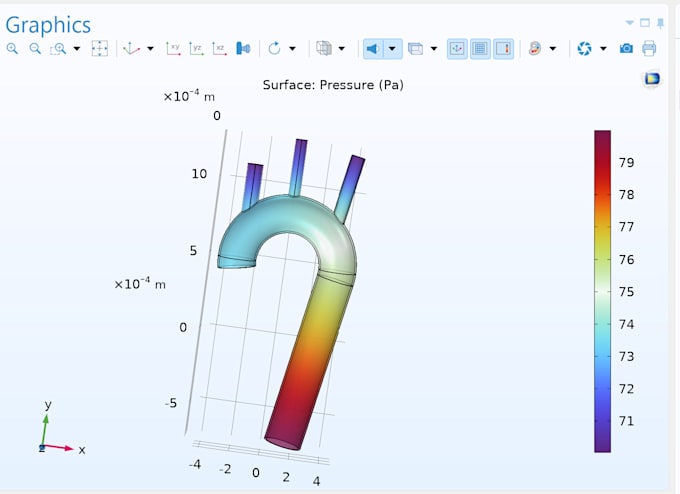Click the COMSOL logo icon below the toolbar

[x=652, y=79]
